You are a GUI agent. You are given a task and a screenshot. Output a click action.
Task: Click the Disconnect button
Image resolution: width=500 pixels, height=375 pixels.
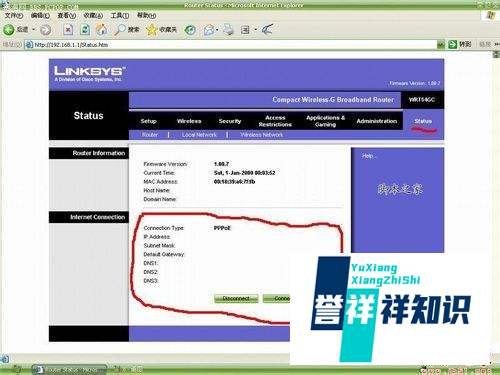(236, 298)
